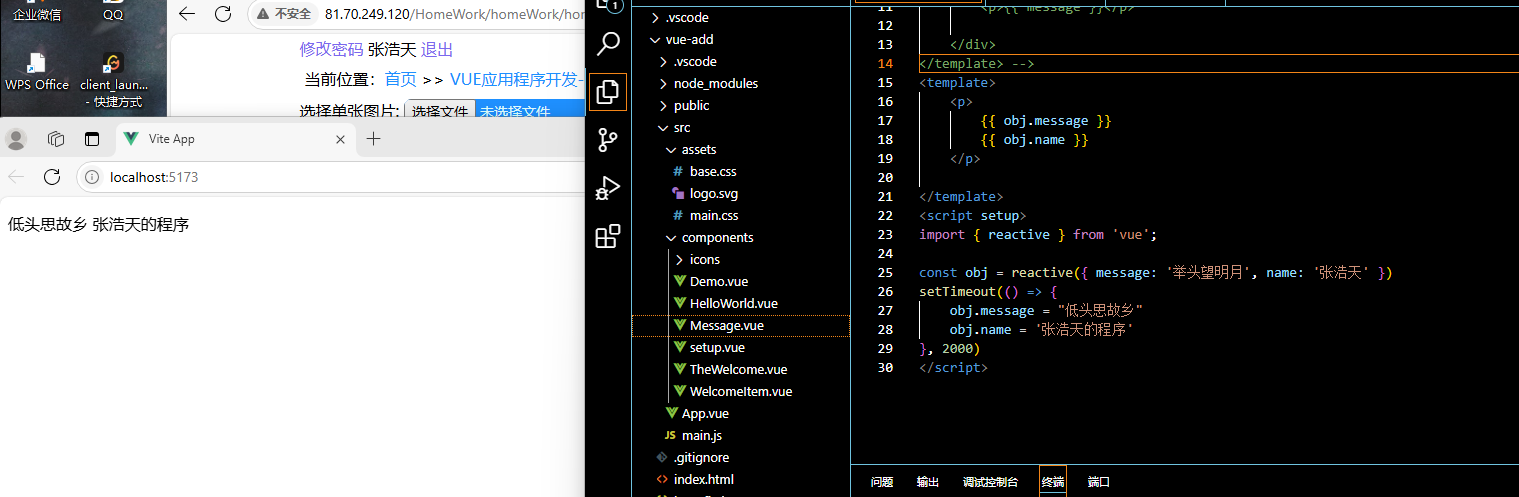Image resolution: width=1519 pixels, height=497 pixels.
Task: Open a new tab next to Vite App
Action: point(373,139)
